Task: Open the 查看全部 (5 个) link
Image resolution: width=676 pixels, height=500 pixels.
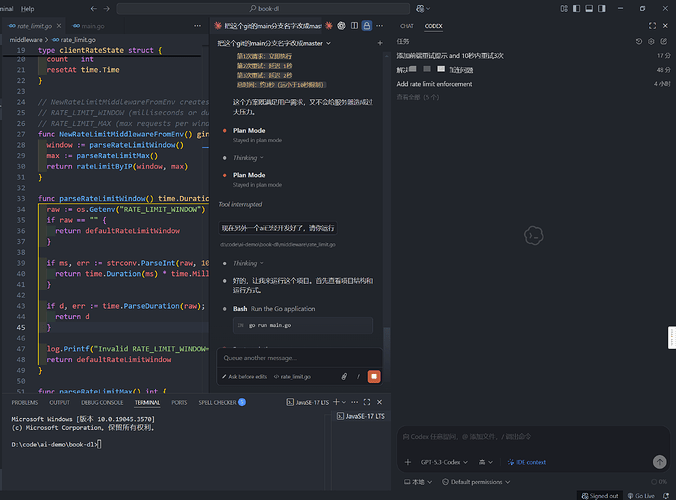Action: (418, 97)
